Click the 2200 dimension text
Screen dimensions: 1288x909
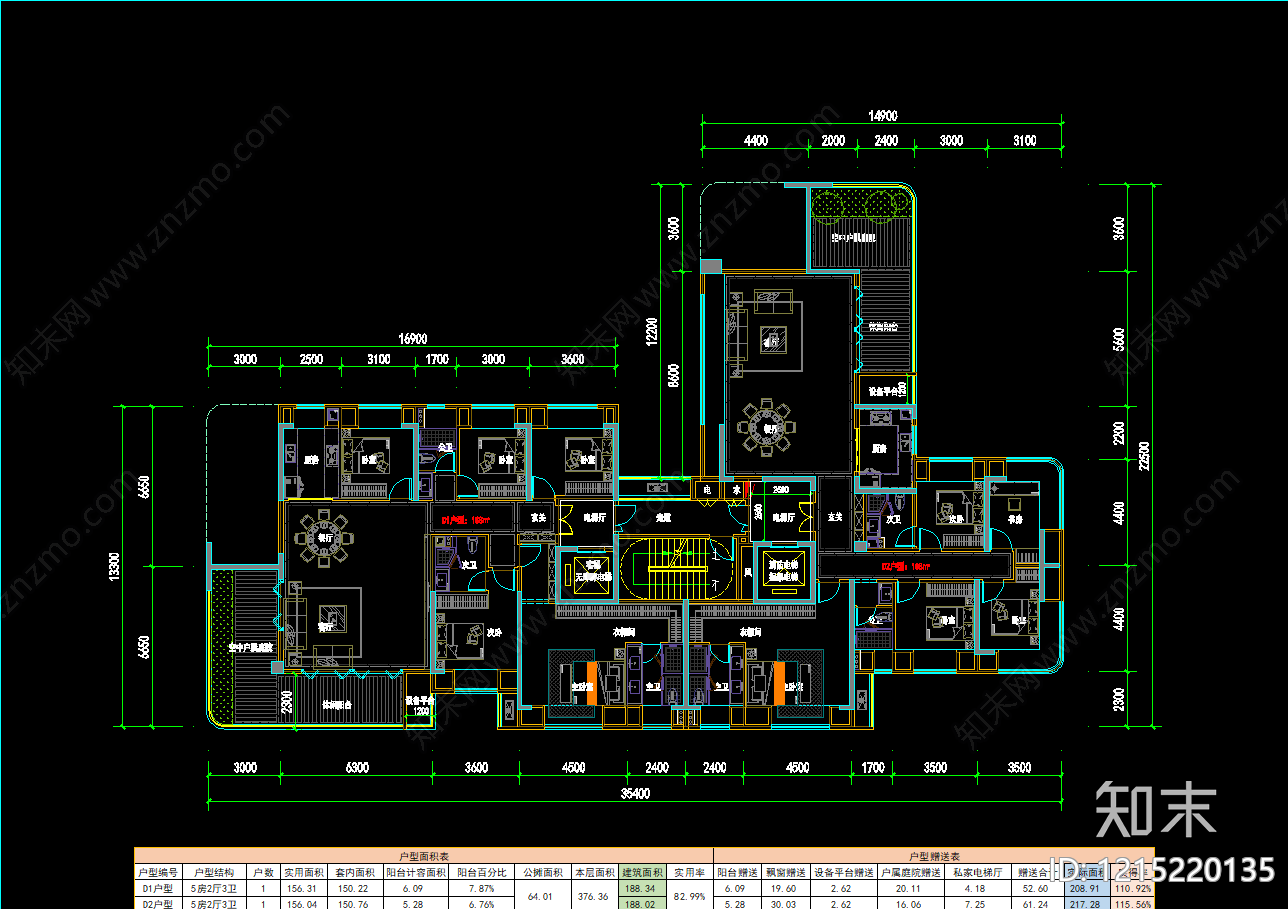coord(1119,433)
